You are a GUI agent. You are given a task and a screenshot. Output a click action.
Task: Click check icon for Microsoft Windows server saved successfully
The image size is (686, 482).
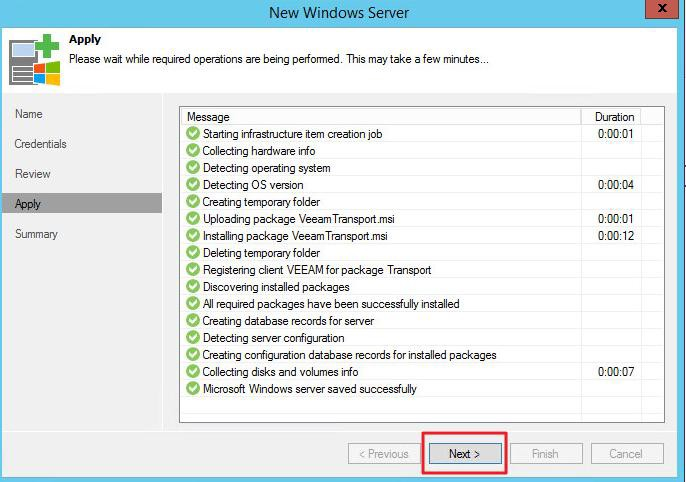tap(193, 388)
